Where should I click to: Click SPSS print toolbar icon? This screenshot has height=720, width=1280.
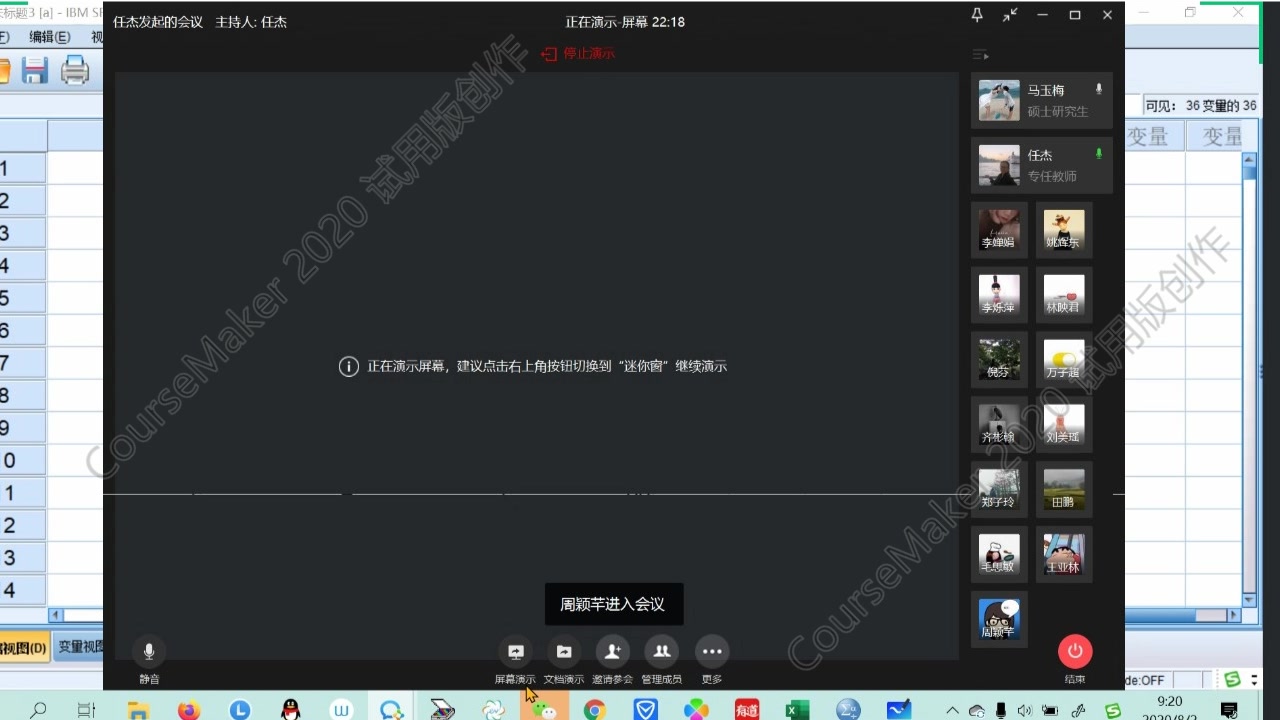[75, 70]
